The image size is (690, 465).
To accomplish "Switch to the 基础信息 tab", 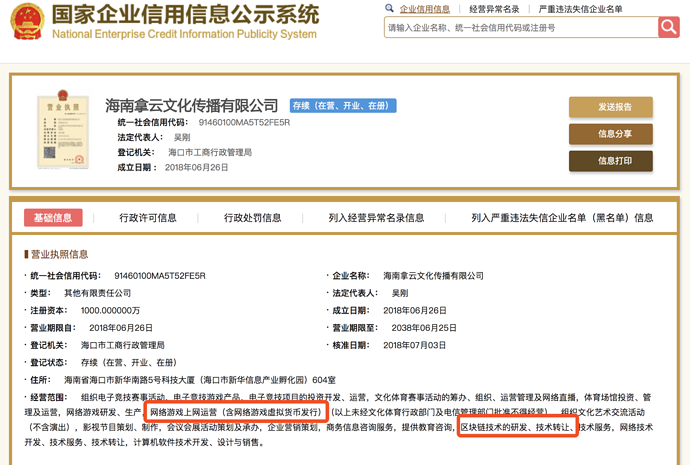I will [53, 218].
